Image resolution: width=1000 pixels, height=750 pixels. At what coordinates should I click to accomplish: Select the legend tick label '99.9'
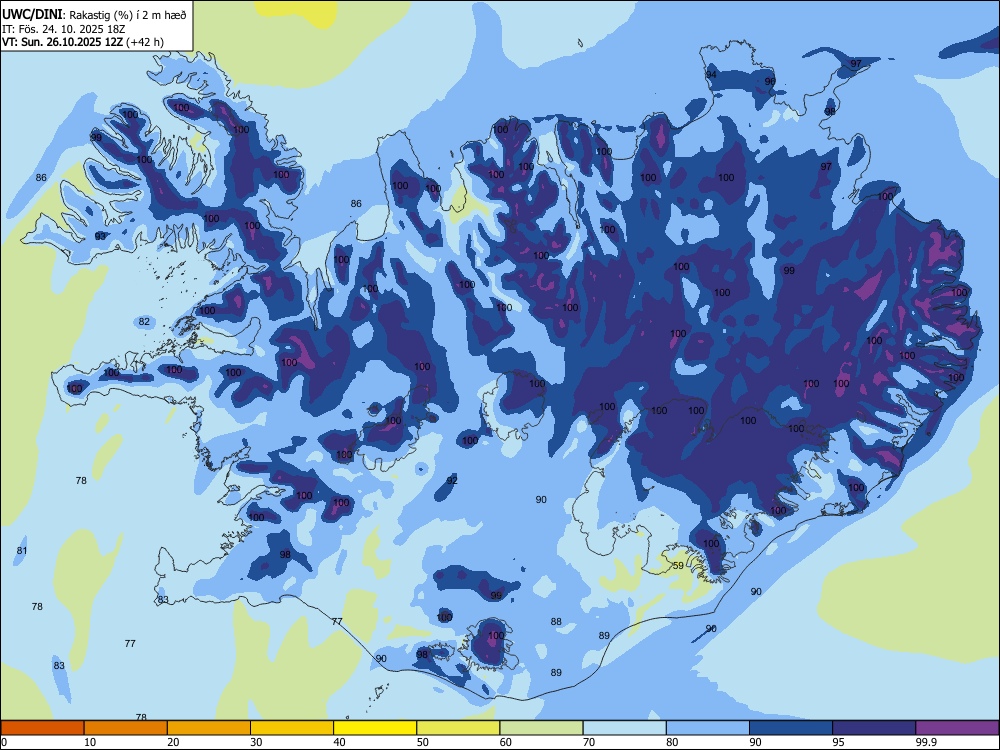(x=926, y=742)
